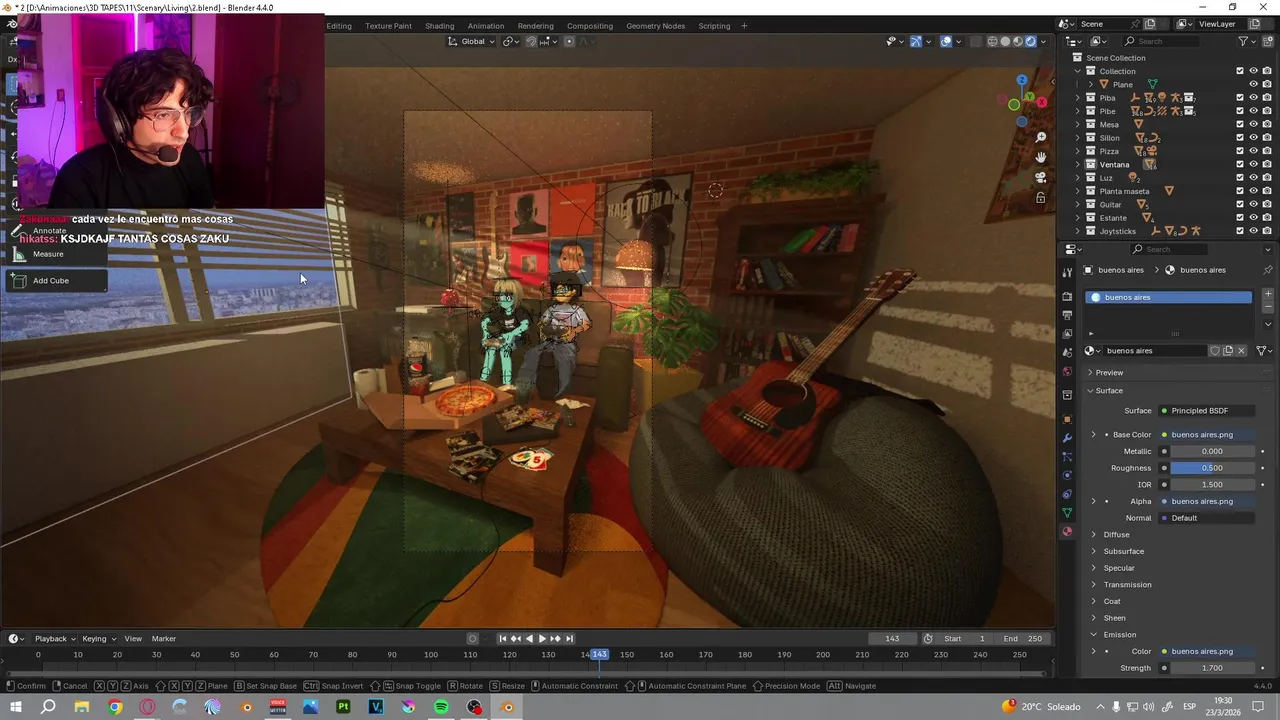Open the outliner filter dropdown
Viewport: 1280px width, 720px height.
coord(1247,41)
